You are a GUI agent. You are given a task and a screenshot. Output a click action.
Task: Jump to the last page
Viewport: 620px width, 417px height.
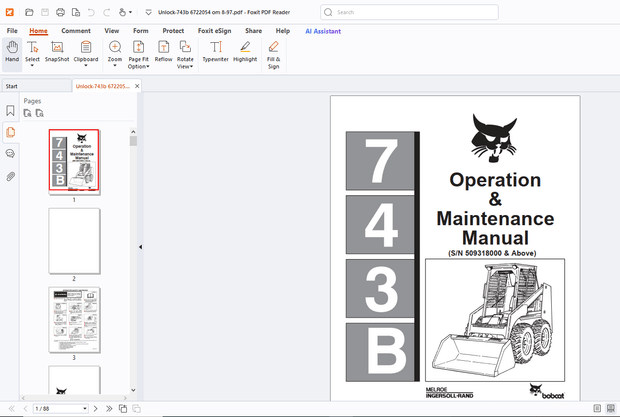(x=109, y=409)
